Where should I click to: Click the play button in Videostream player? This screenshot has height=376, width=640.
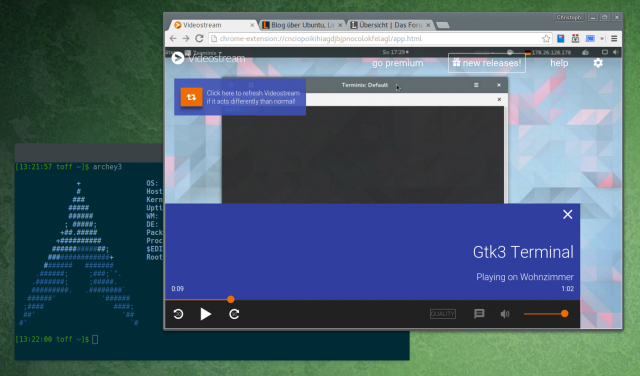[x=206, y=314]
